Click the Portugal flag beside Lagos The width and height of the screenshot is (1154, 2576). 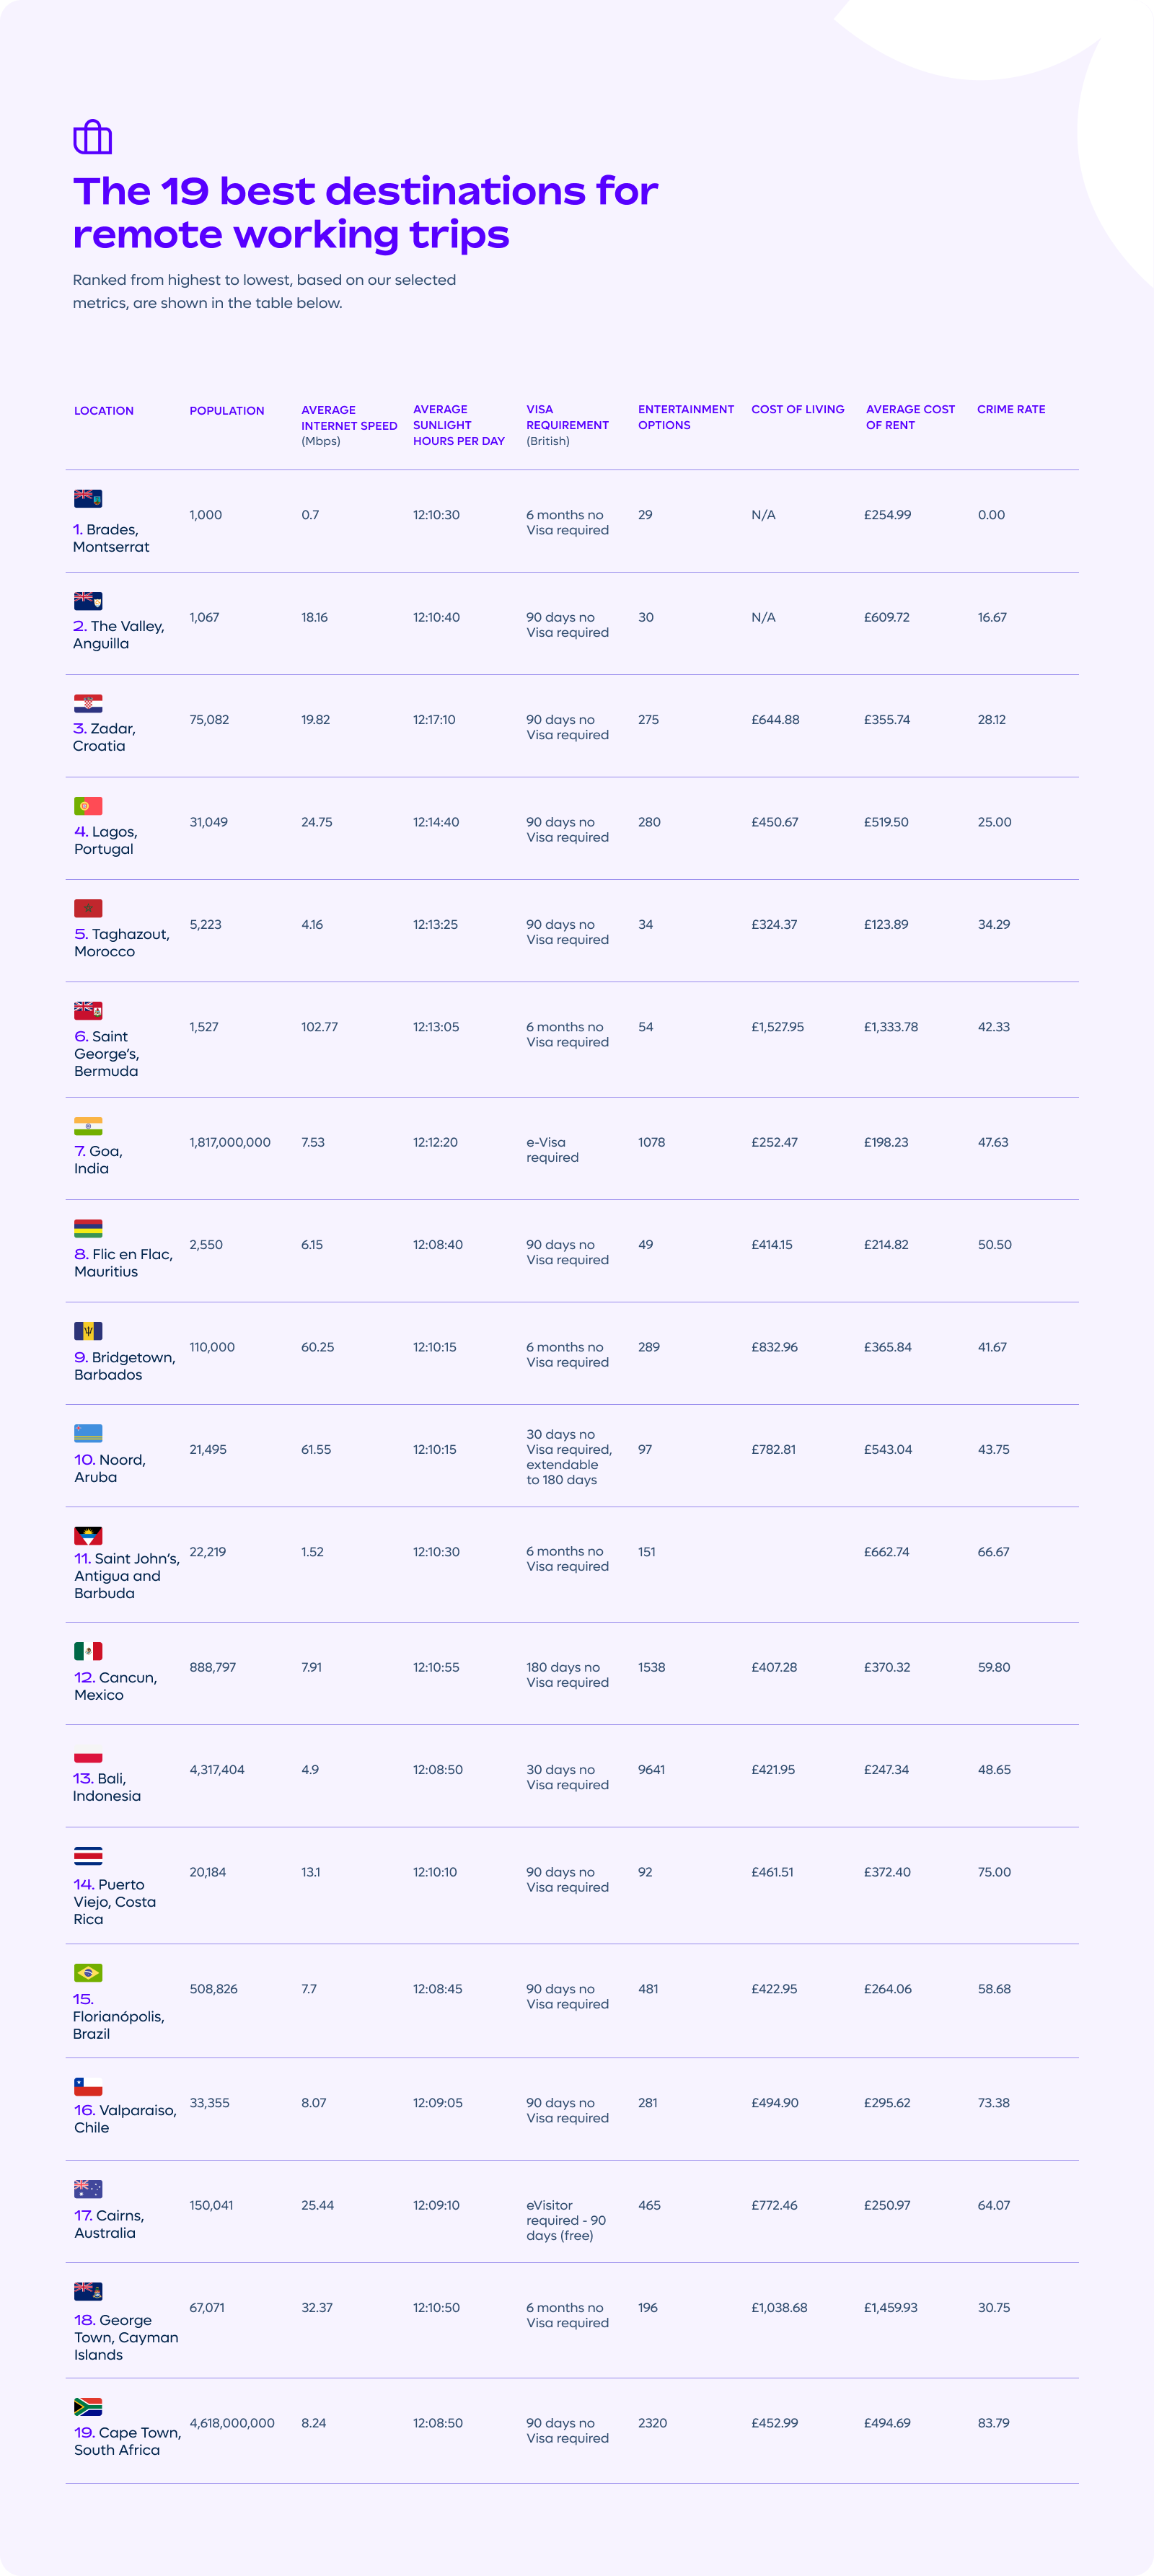(88, 806)
